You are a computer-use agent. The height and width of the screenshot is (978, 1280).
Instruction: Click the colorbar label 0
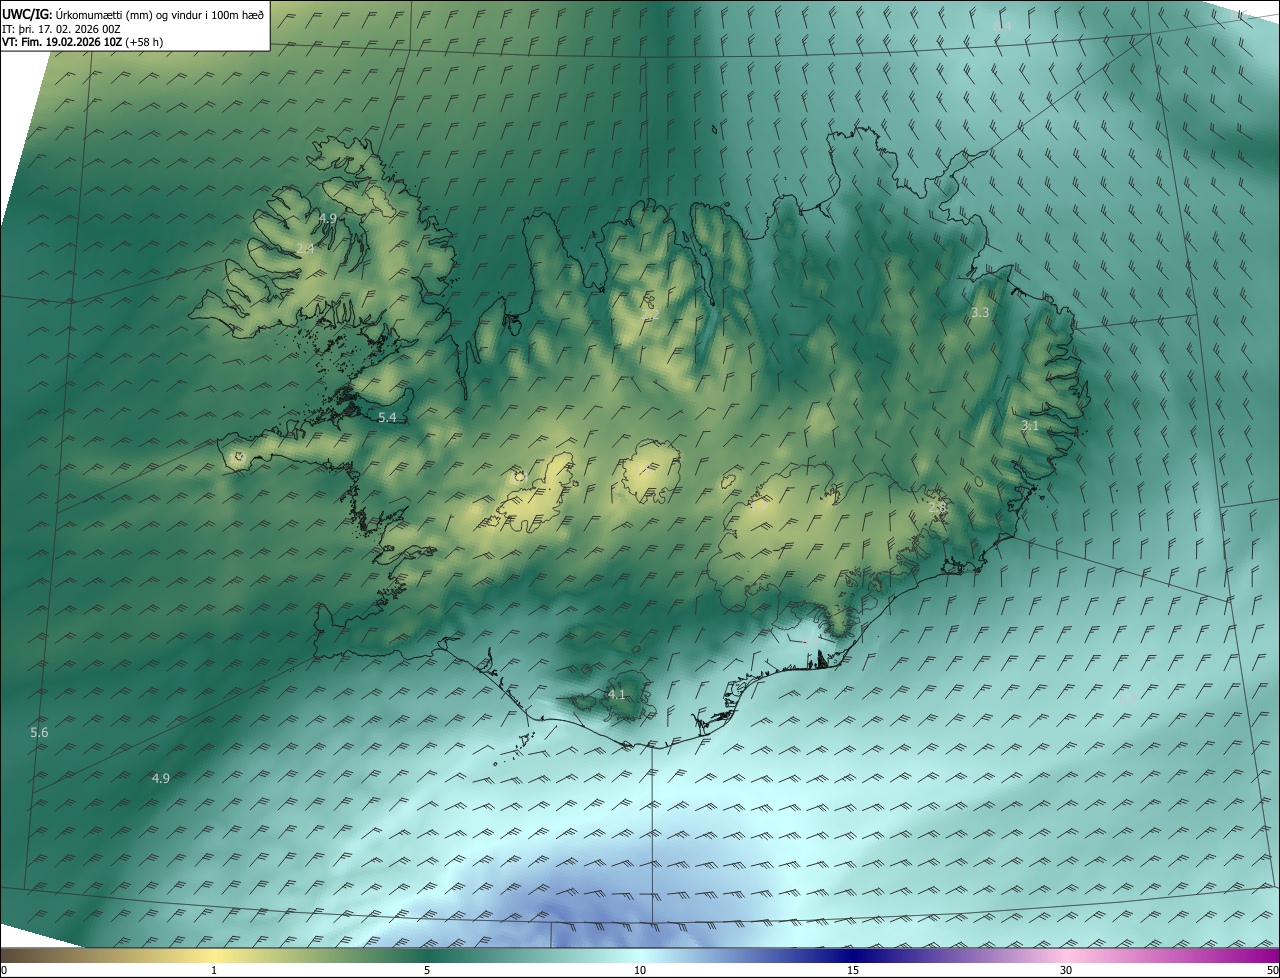click(x=4, y=970)
